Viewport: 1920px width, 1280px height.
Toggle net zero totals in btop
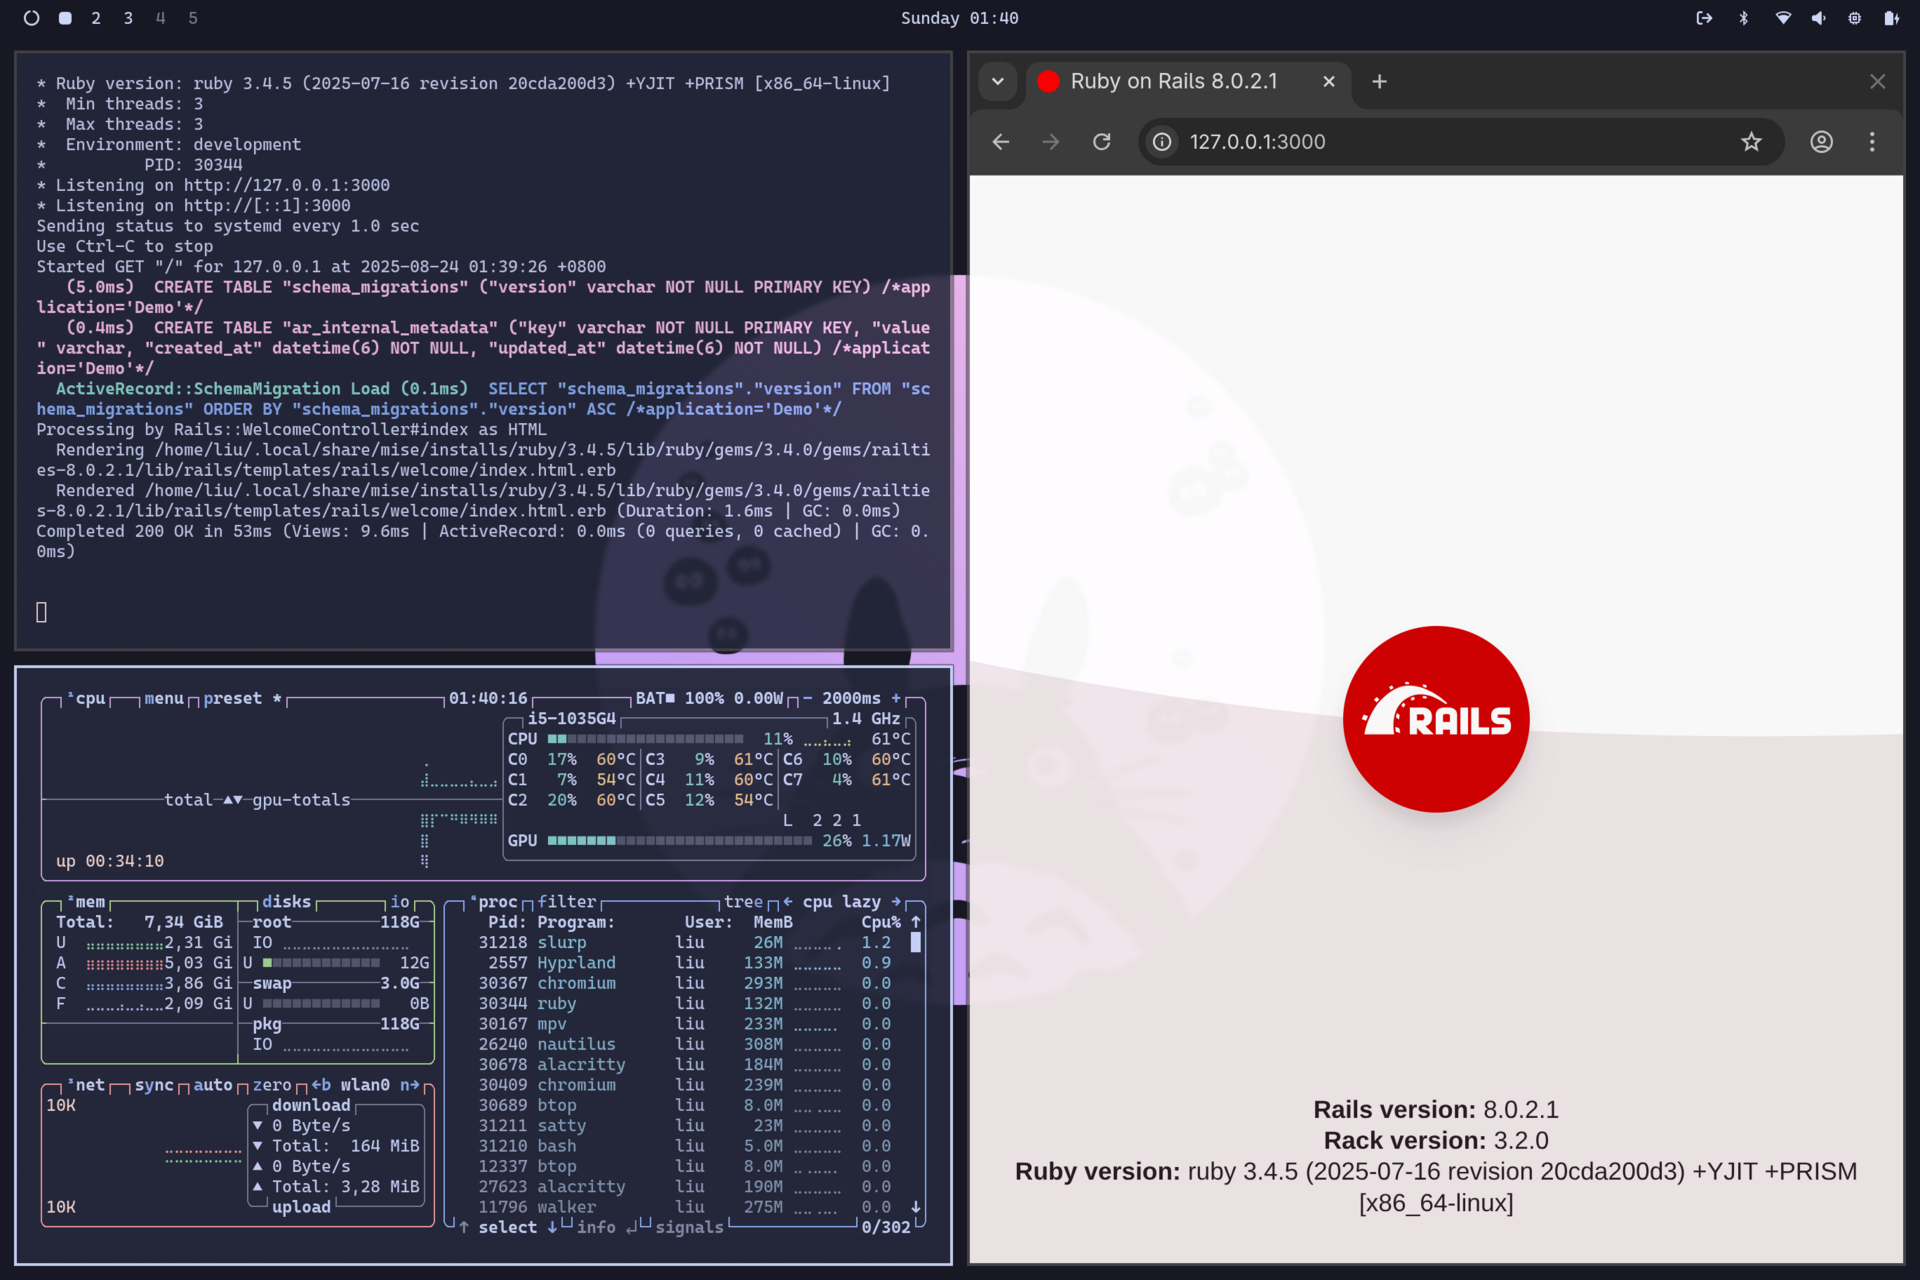(272, 1085)
